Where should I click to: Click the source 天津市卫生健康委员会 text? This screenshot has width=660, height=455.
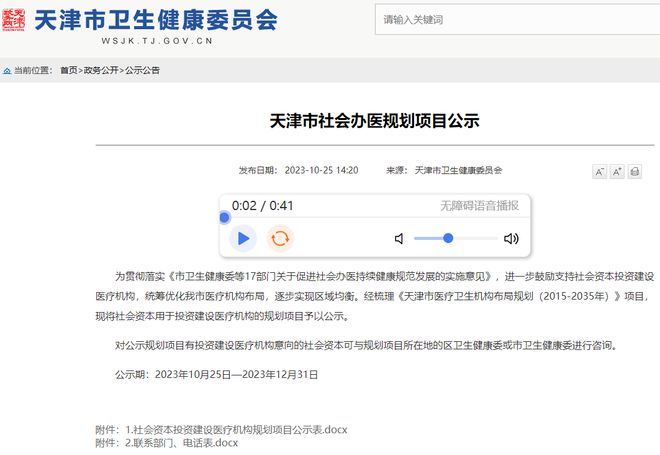click(x=458, y=170)
